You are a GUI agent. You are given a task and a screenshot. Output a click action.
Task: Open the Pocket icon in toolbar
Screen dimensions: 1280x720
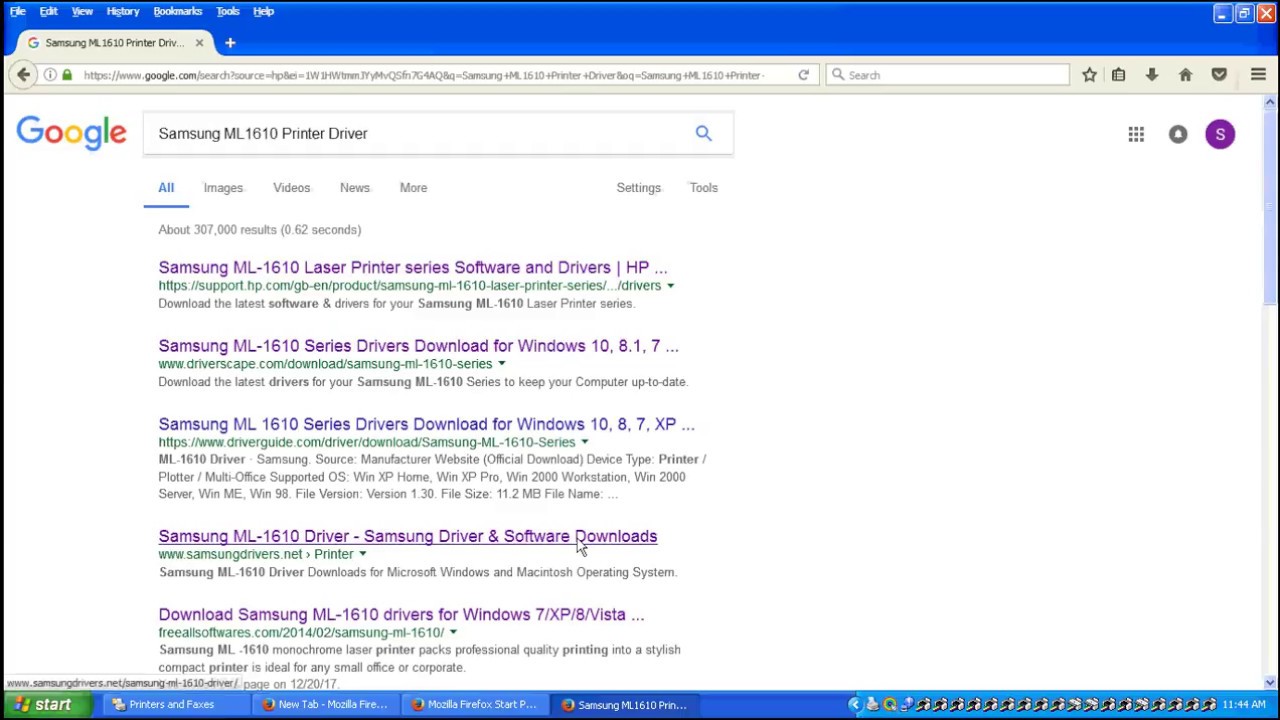point(1219,75)
